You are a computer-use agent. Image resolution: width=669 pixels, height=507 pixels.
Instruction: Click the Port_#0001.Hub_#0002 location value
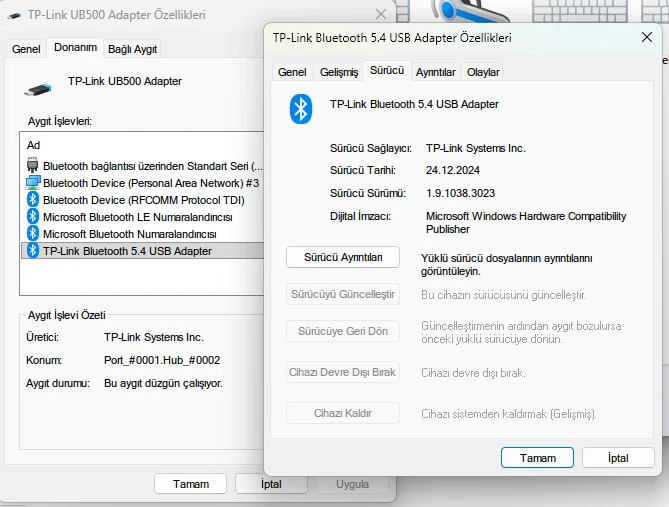click(x=162, y=360)
